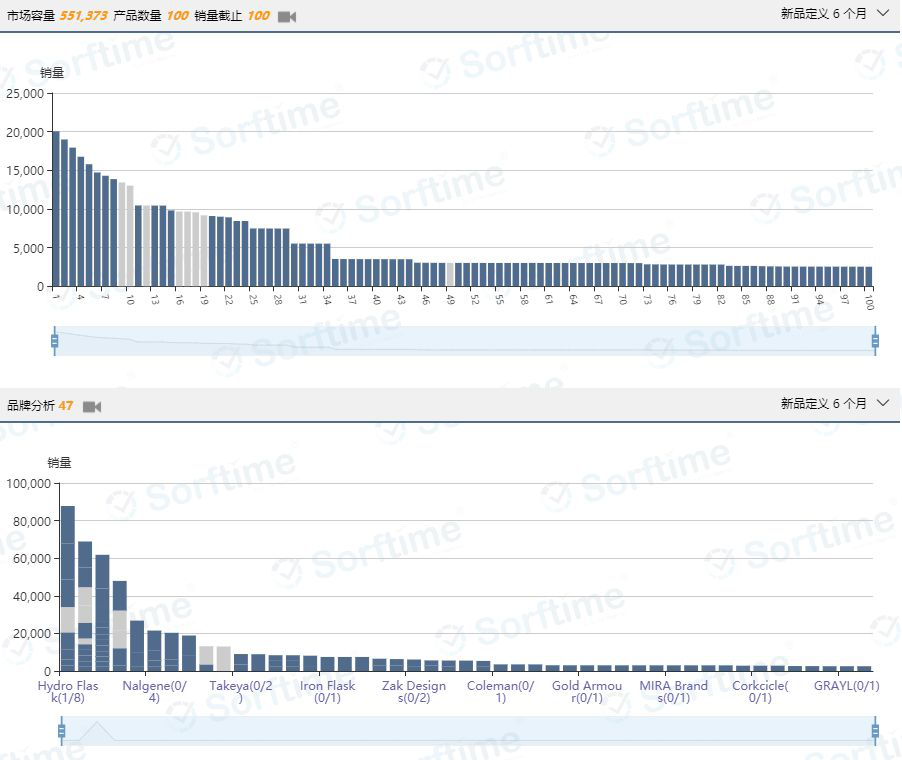Image resolution: width=902 pixels, height=760 pixels.
Task: Click the orange brand count 47
Action: 66,406
